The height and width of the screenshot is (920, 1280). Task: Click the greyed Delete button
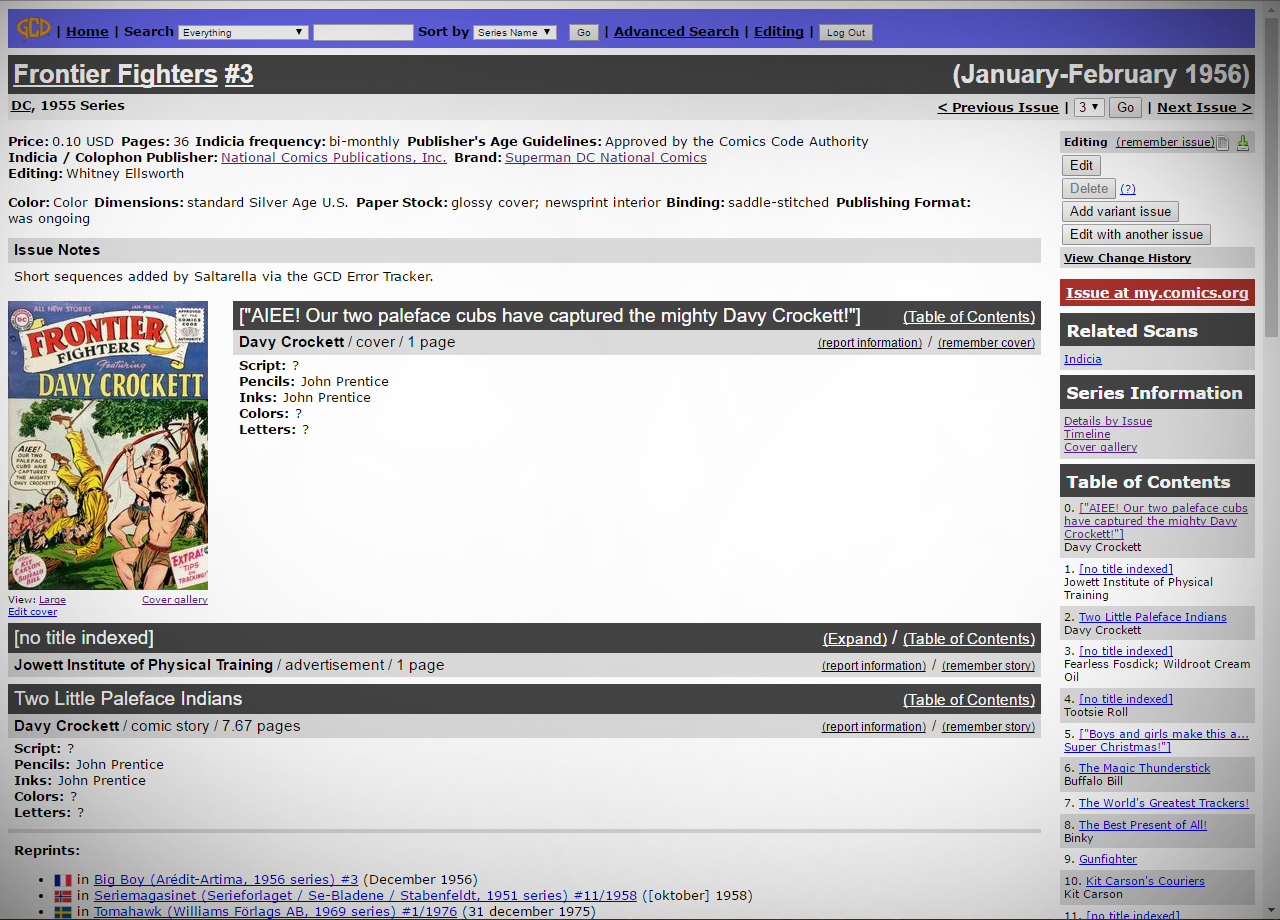[1089, 188]
